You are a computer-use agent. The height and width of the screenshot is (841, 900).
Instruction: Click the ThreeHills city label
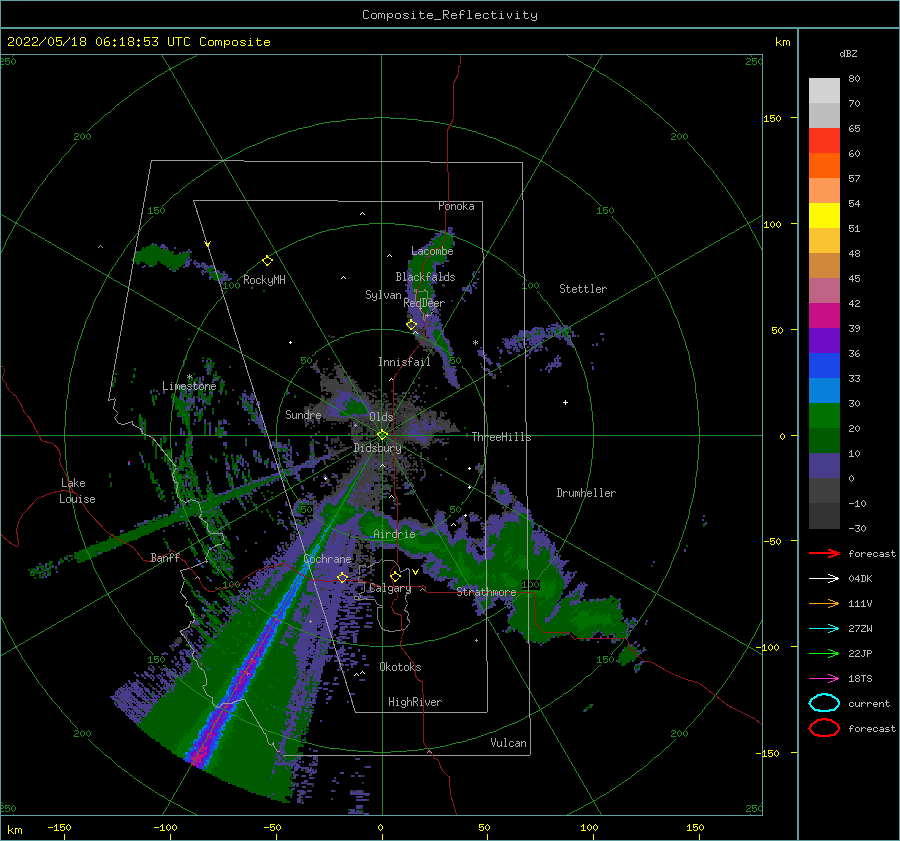click(501, 437)
